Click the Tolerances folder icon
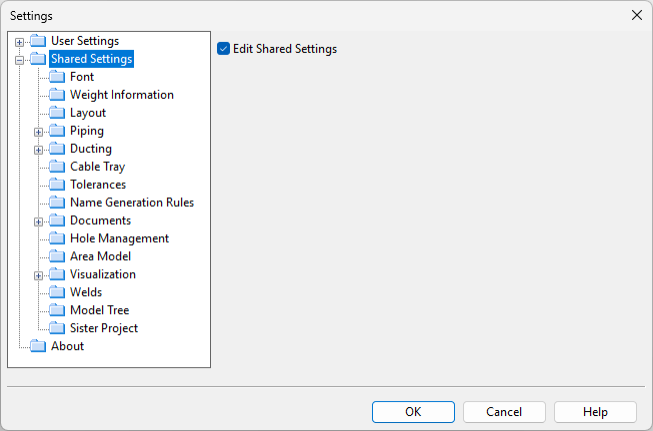Screen dimensions: 653x431 point(57,185)
